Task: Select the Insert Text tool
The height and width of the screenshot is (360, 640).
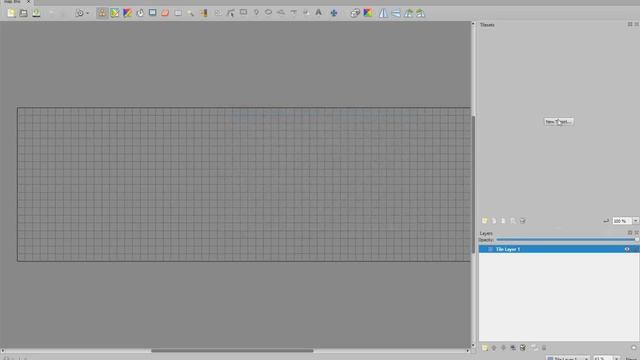Action: tap(318, 13)
